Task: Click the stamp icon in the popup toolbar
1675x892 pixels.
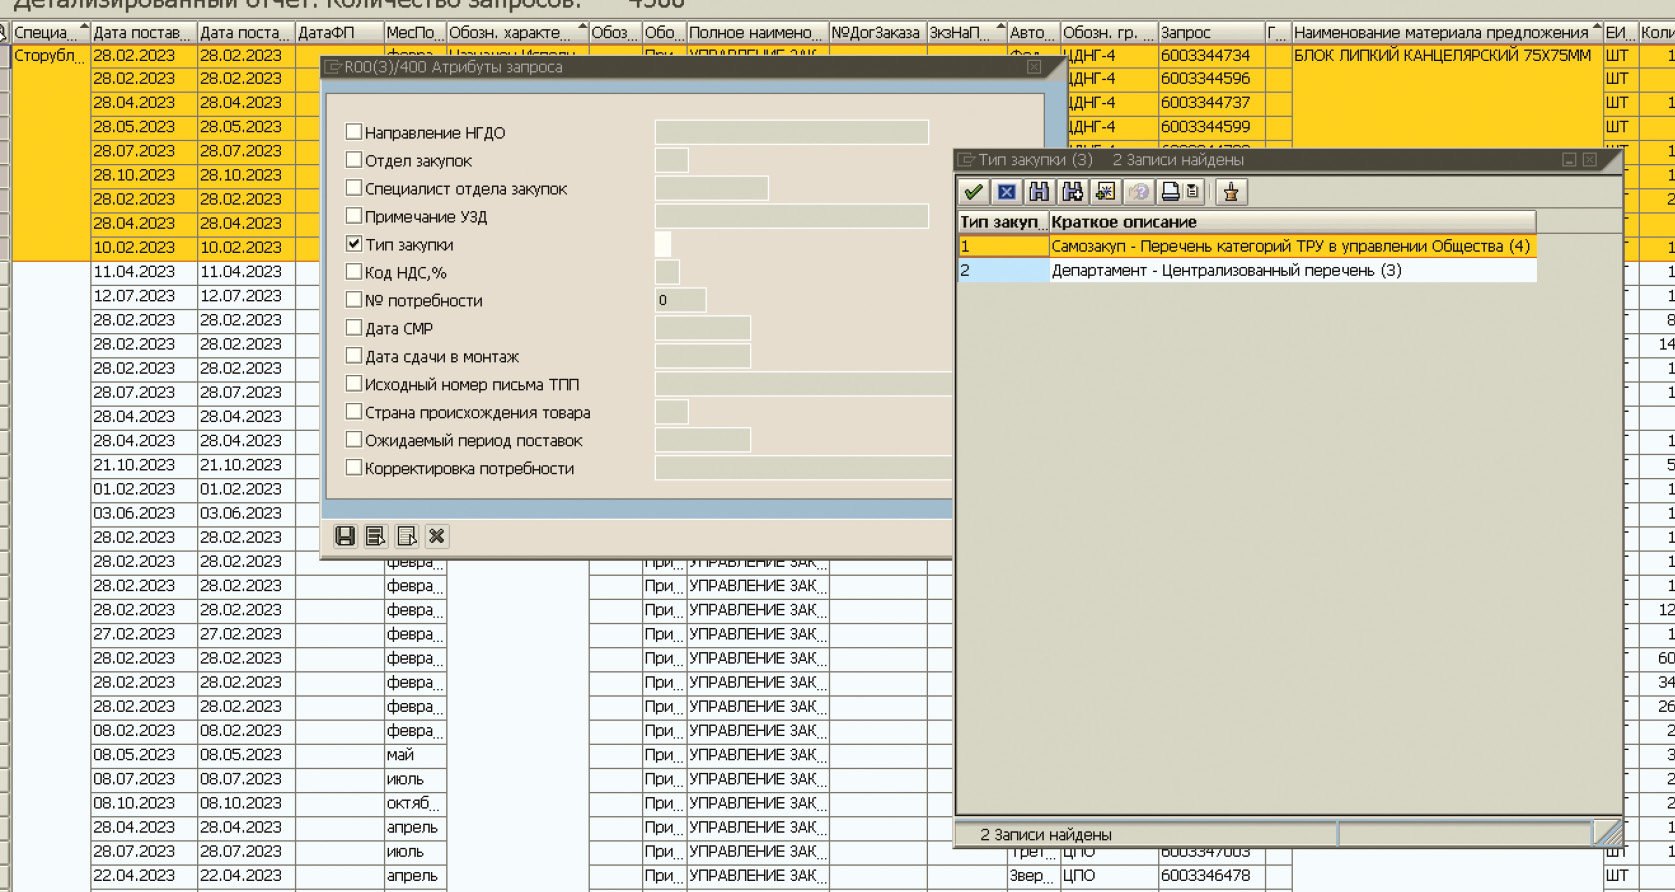Action: 1231,192
